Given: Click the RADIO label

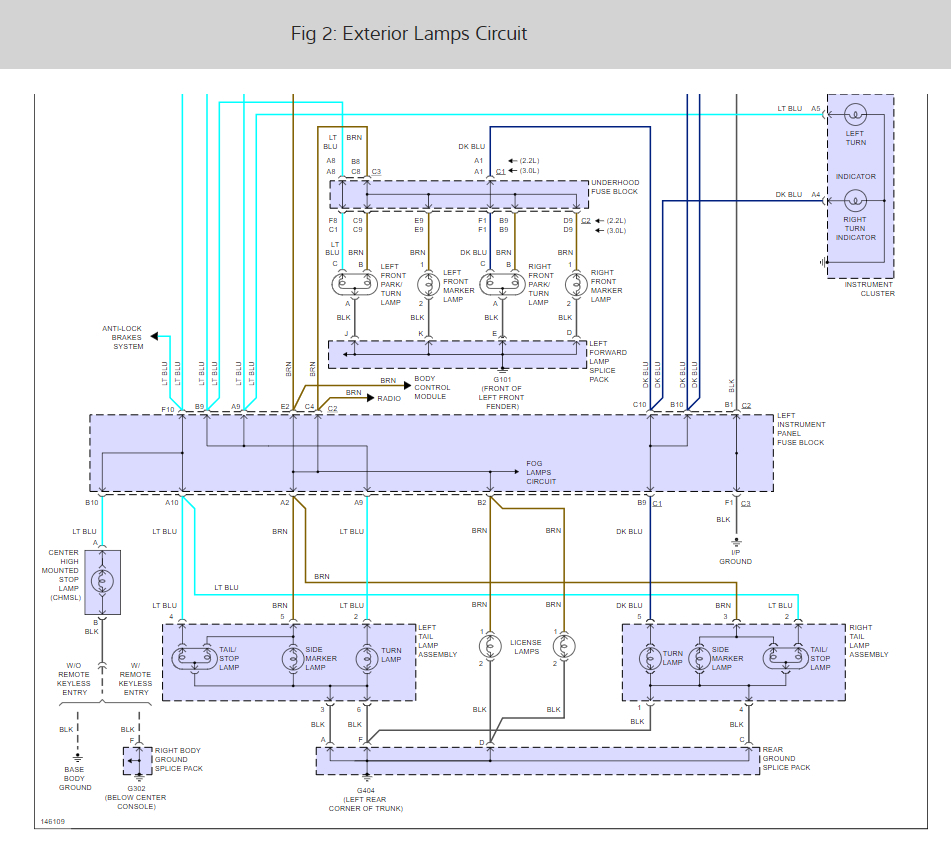Looking at the screenshot, I should 389,398.
